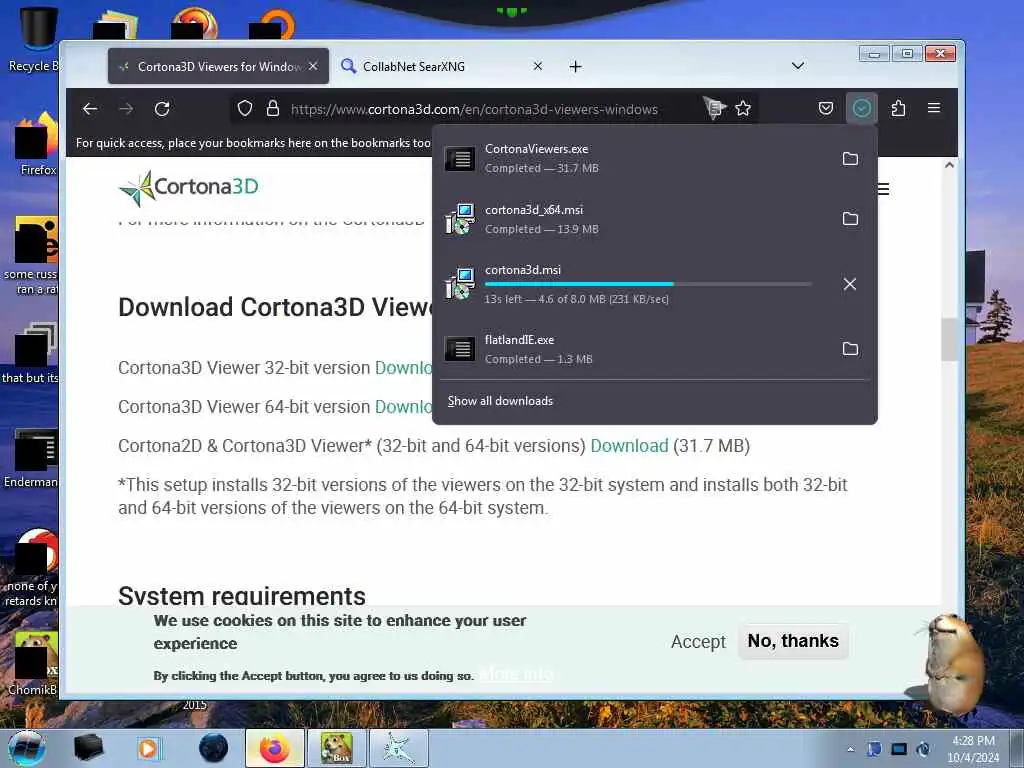The image size is (1024, 768).
Task: Open a new tab with the plus button
Action: point(575,67)
